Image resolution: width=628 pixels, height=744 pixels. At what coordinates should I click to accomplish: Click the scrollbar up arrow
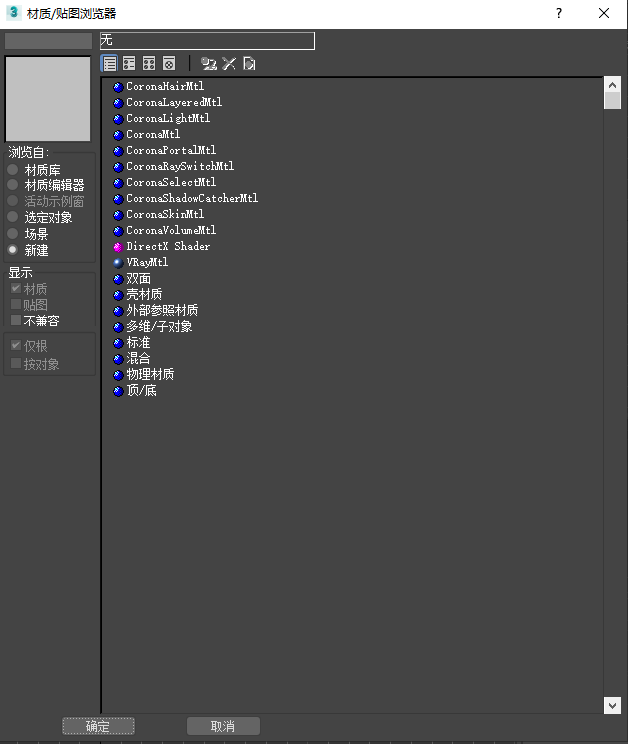(x=612, y=85)
